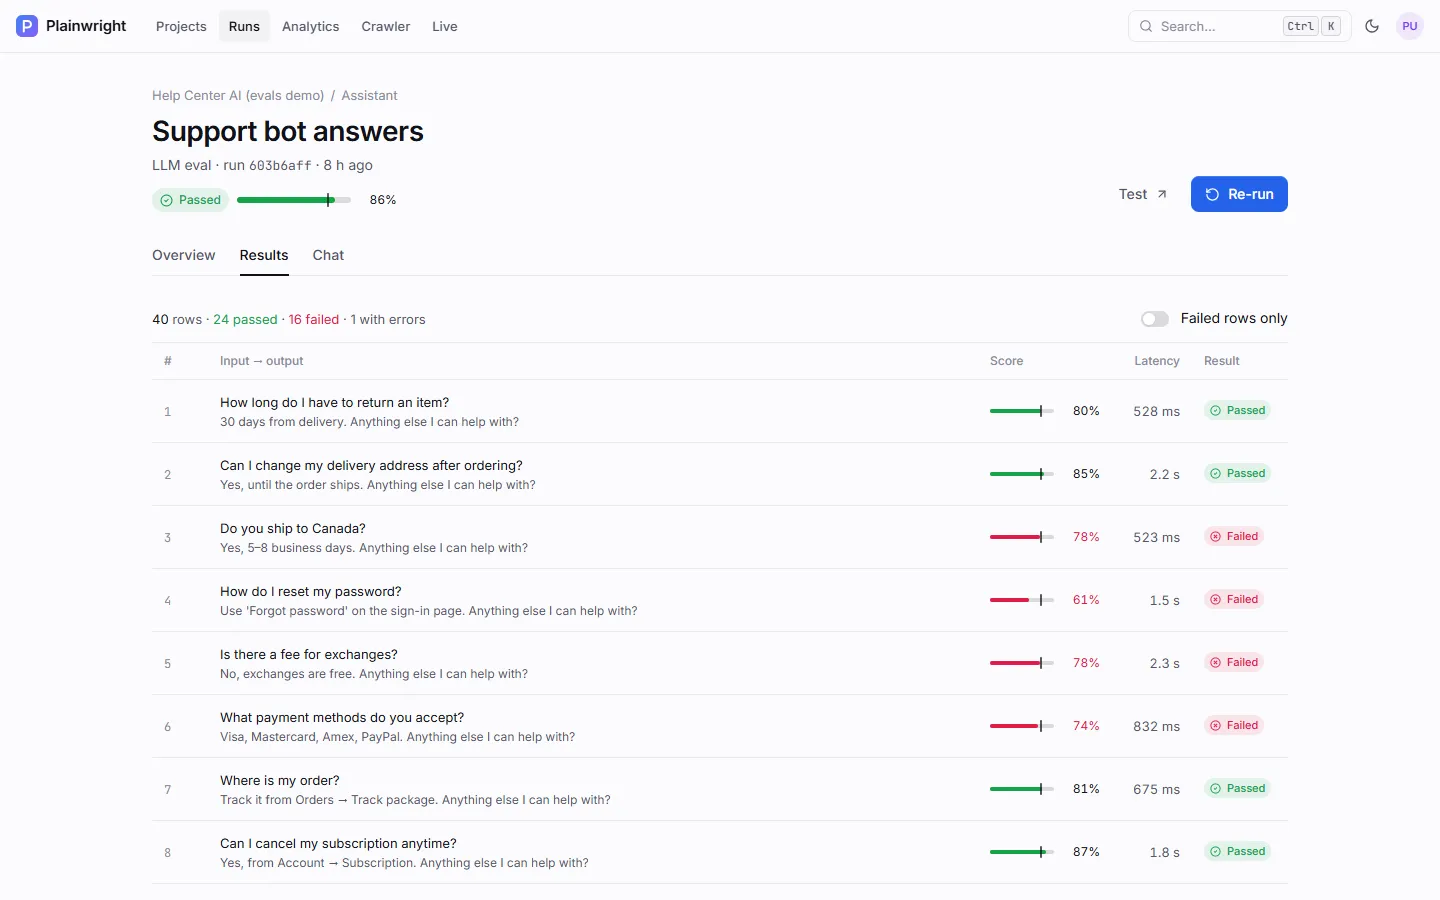Open the Chat tab
This screenshot has height=900, width=1440.
[x=328, y=255]
